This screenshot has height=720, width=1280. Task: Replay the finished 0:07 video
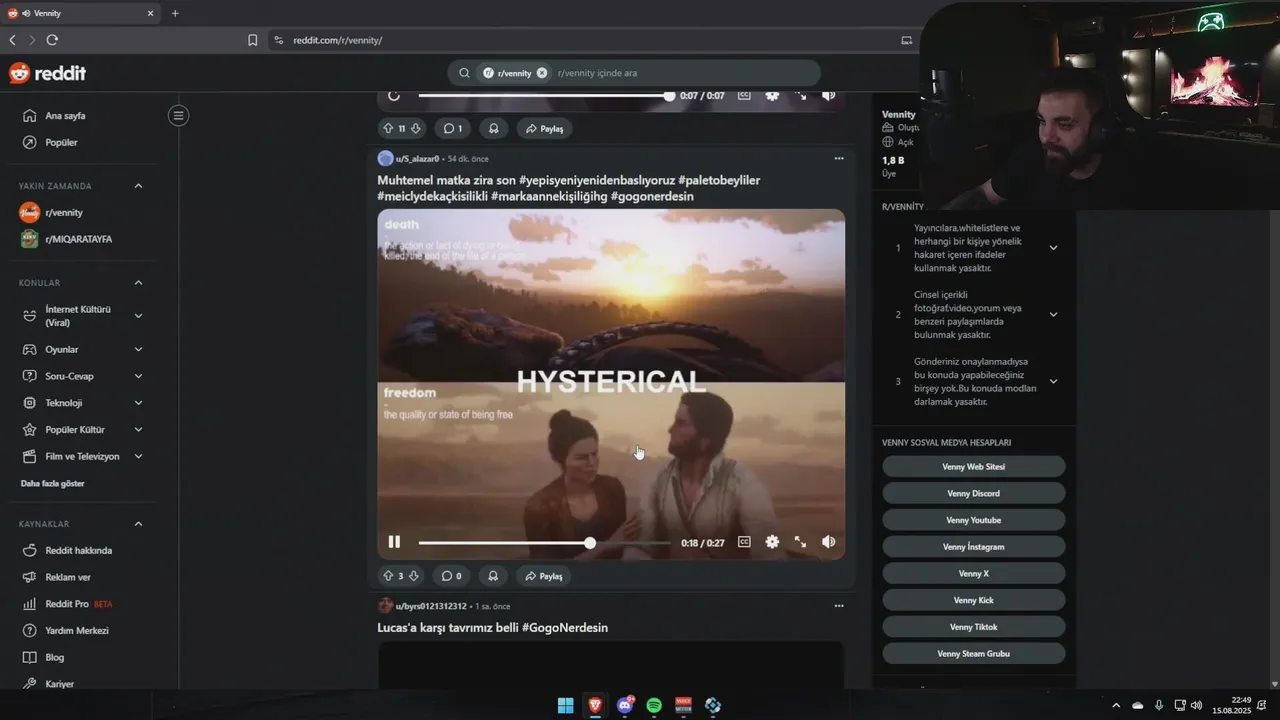[x=394, y=96]
